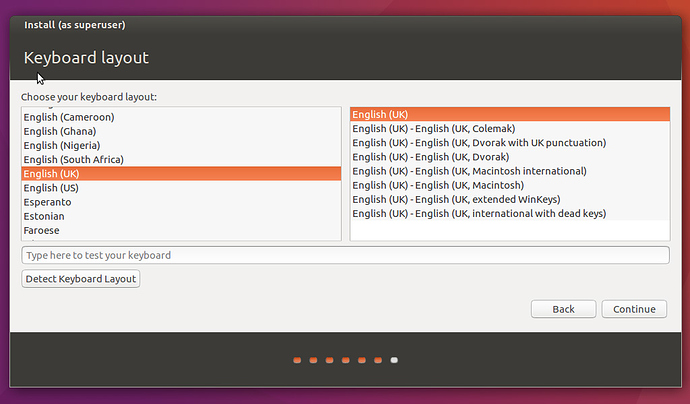This screenshot has height=404, width=690.
Task: Choose English (UK, Colemak) variant
Action: 433,128
